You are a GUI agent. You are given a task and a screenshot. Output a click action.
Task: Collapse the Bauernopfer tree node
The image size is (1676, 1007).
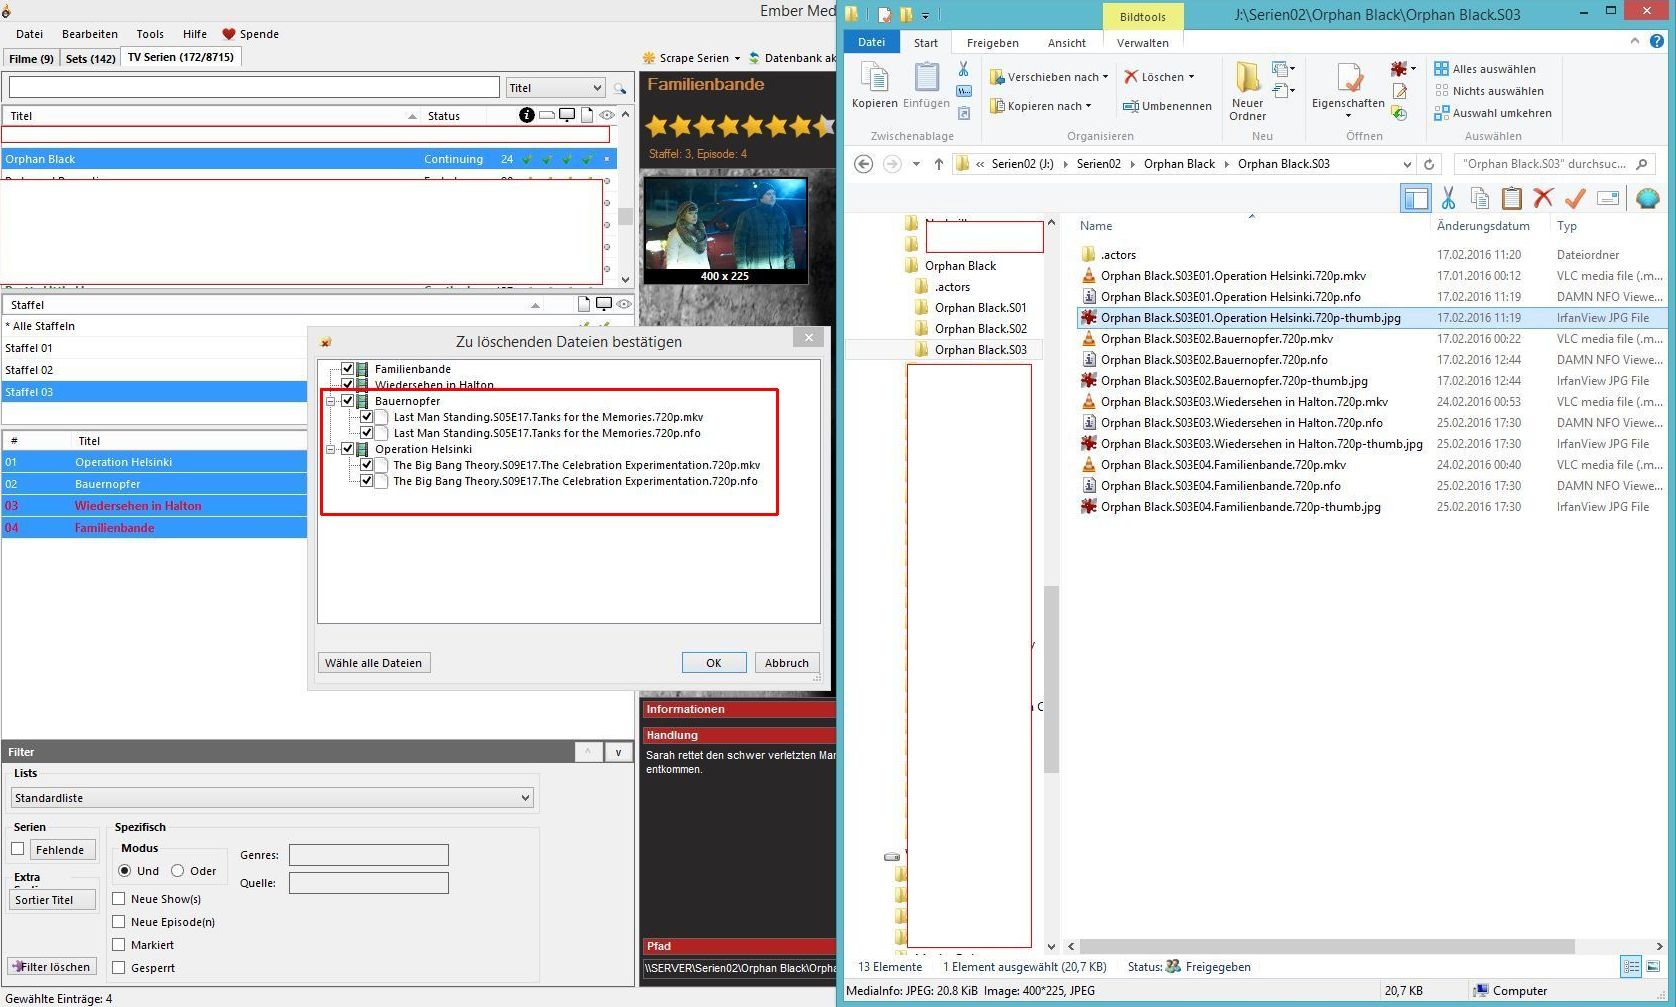pos(331,401)
